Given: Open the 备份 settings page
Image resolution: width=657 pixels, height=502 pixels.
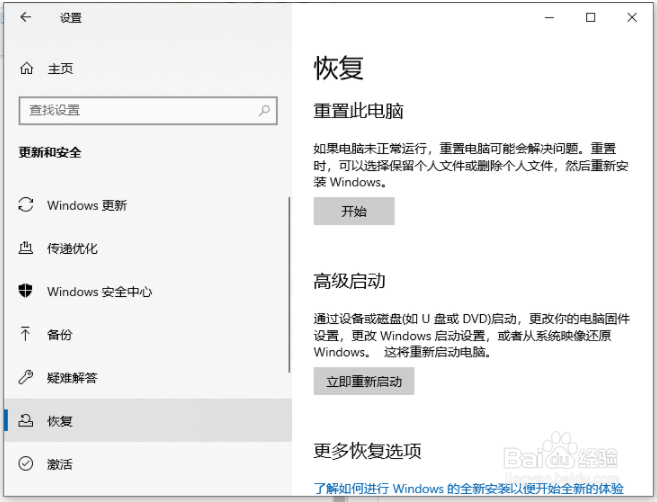Looking at the screenshot, I should [x=148, y=334].
